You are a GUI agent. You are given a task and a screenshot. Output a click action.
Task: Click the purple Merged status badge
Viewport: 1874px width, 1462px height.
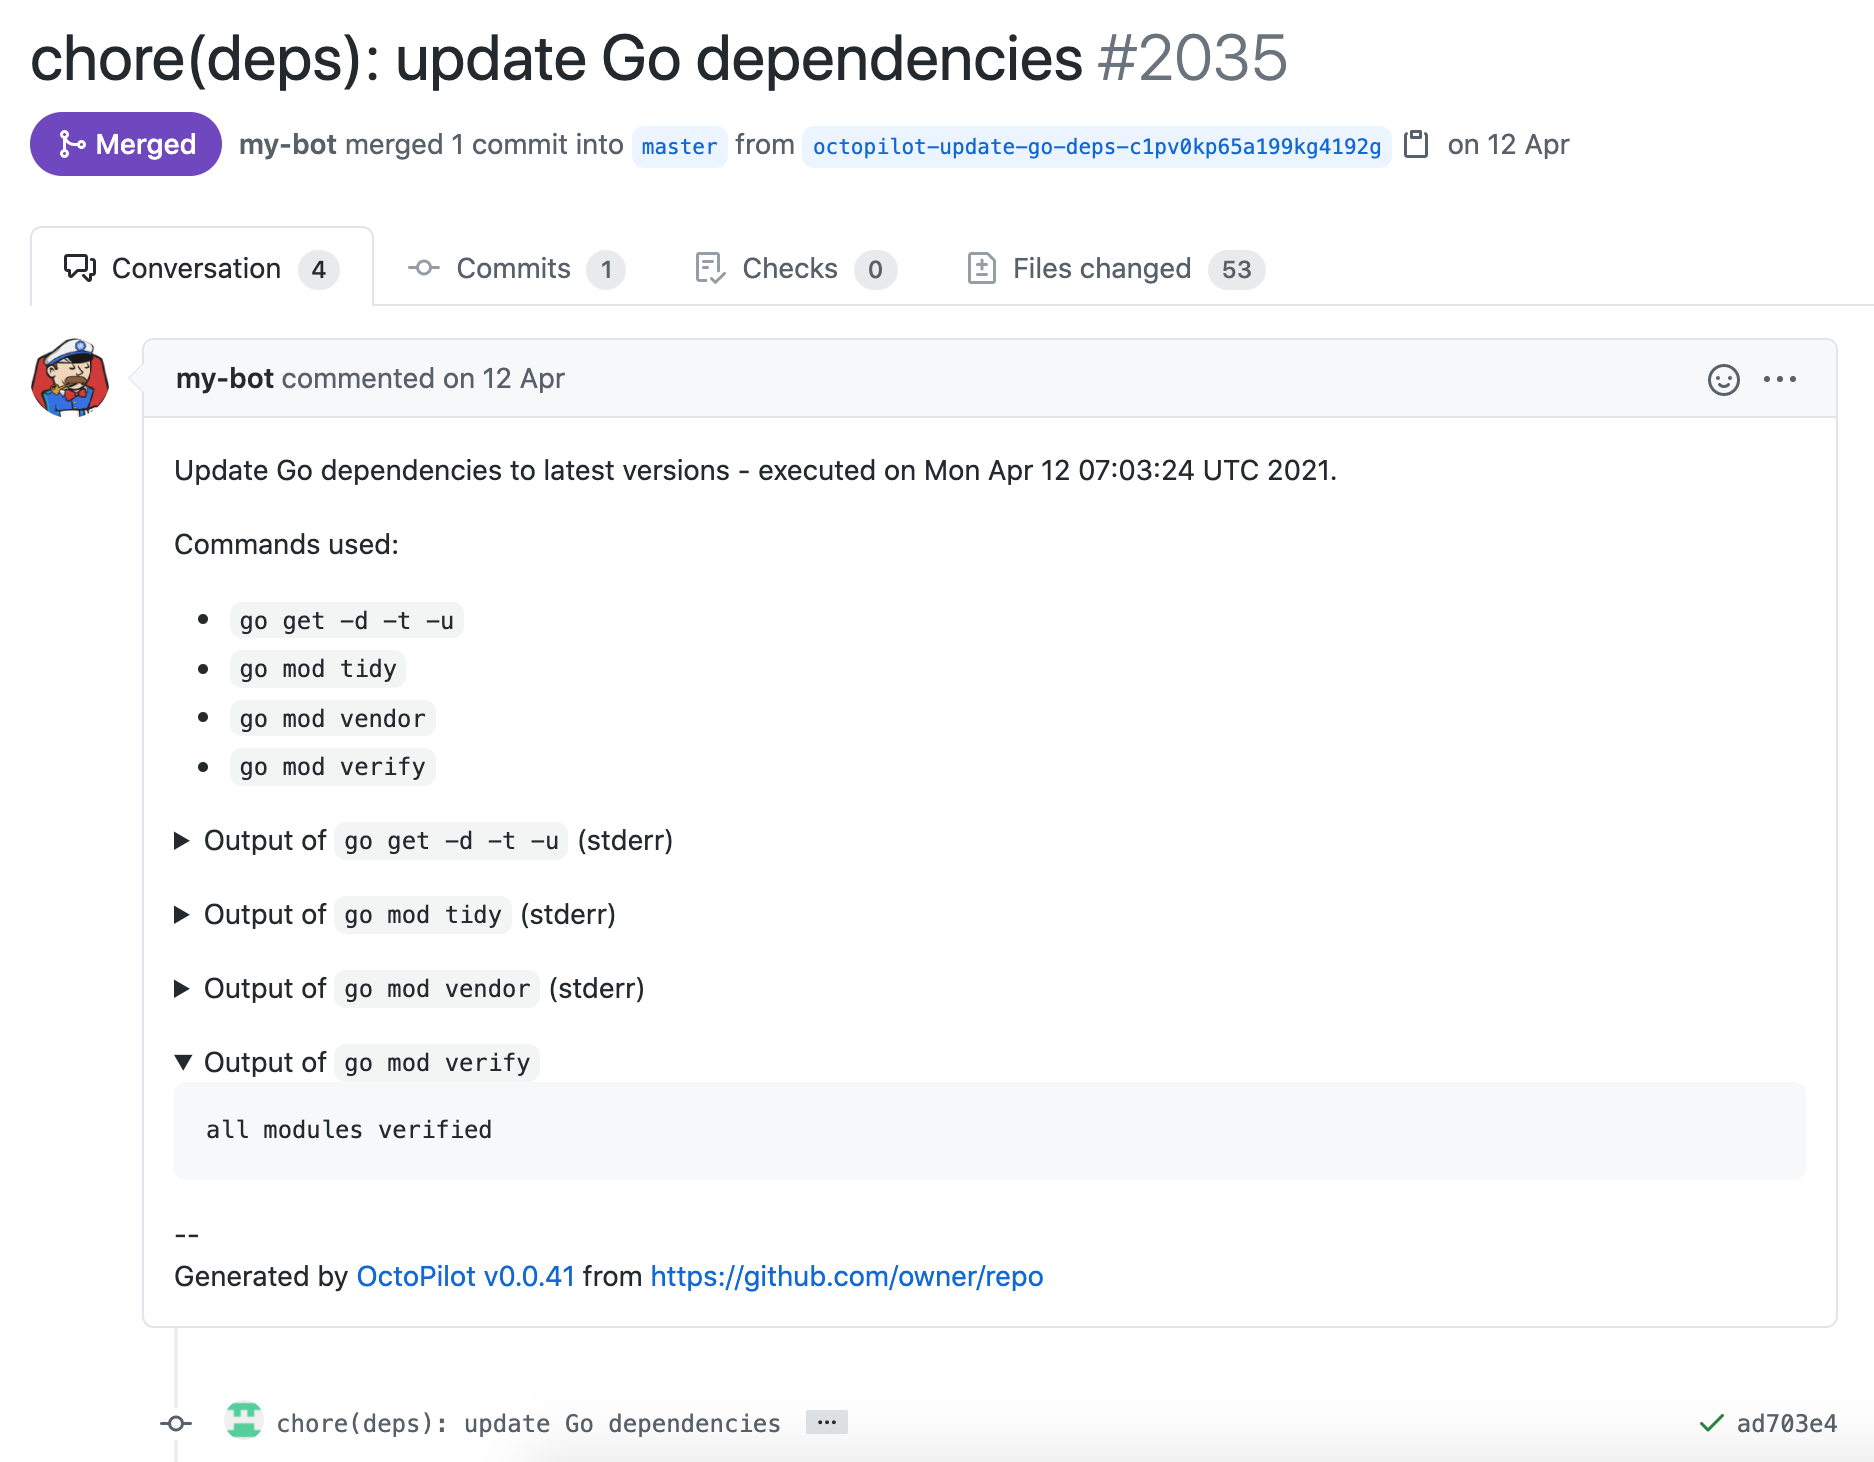pos(126,145)
